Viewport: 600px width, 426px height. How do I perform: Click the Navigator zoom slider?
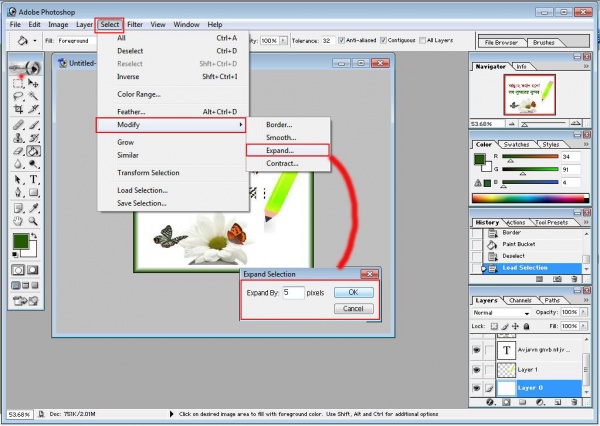[x=543, y=124]
